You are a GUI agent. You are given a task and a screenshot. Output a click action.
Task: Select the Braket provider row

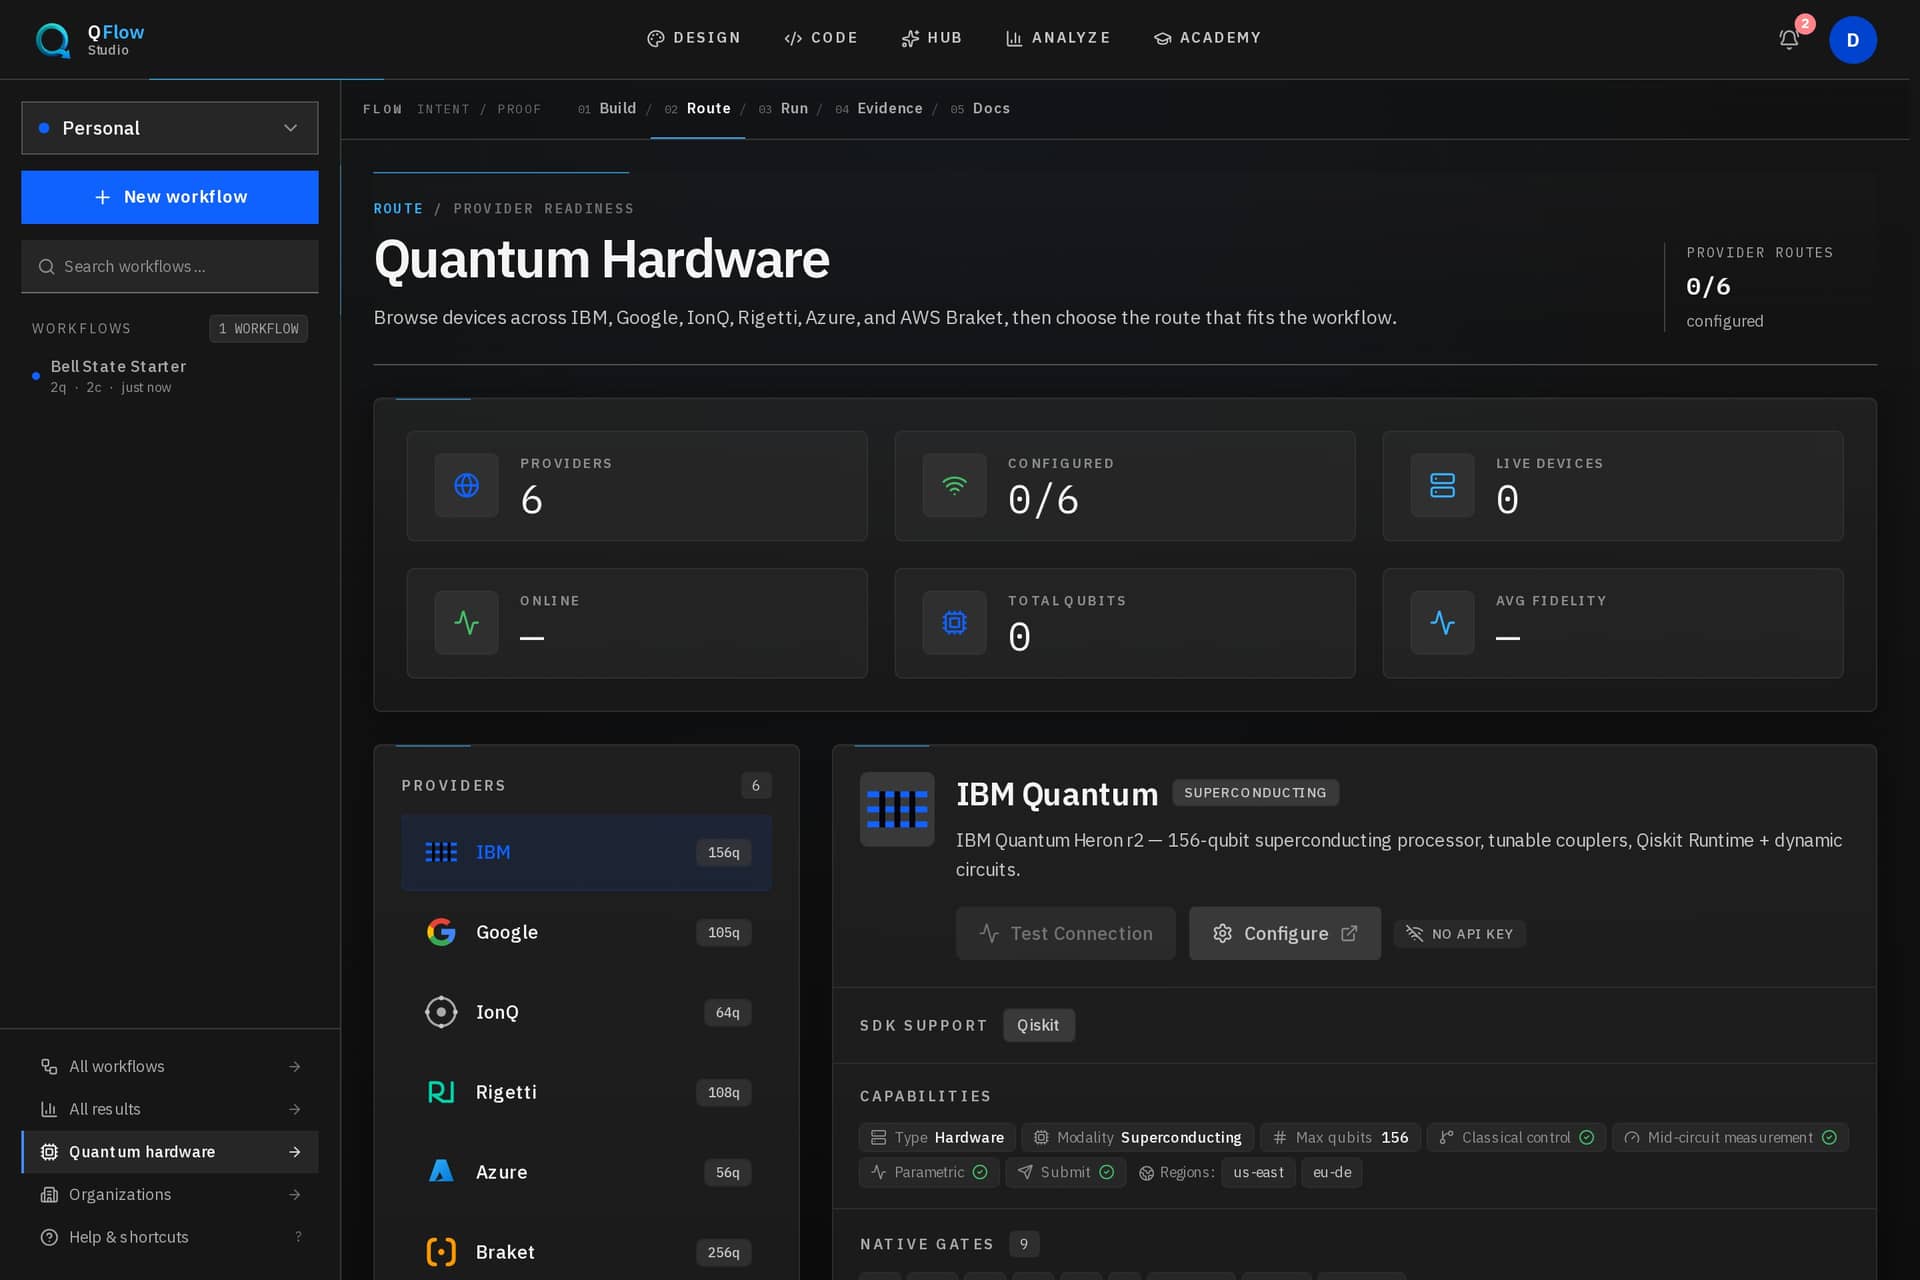tap(586, 1252)
